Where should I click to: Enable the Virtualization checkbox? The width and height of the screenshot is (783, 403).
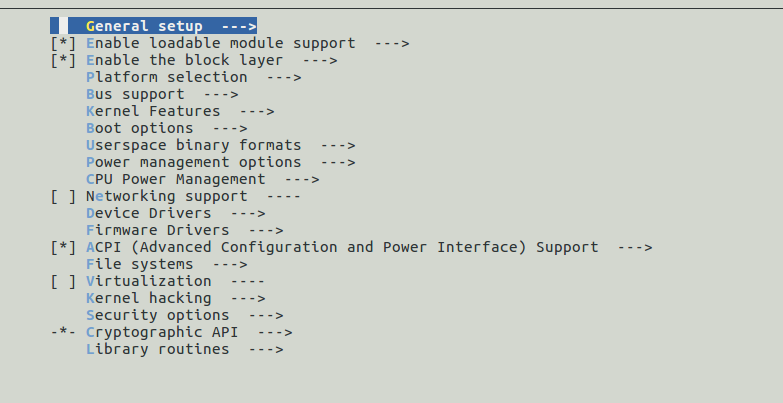point(62,281)
